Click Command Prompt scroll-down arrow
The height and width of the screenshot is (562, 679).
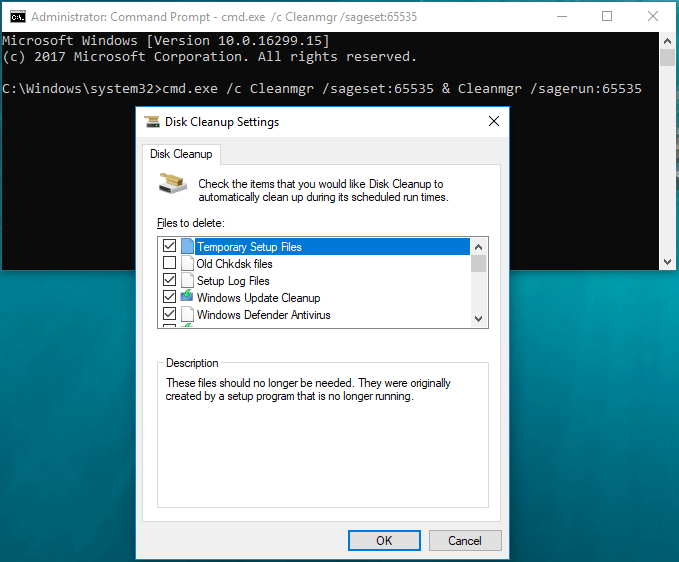(x=667, y=262)
